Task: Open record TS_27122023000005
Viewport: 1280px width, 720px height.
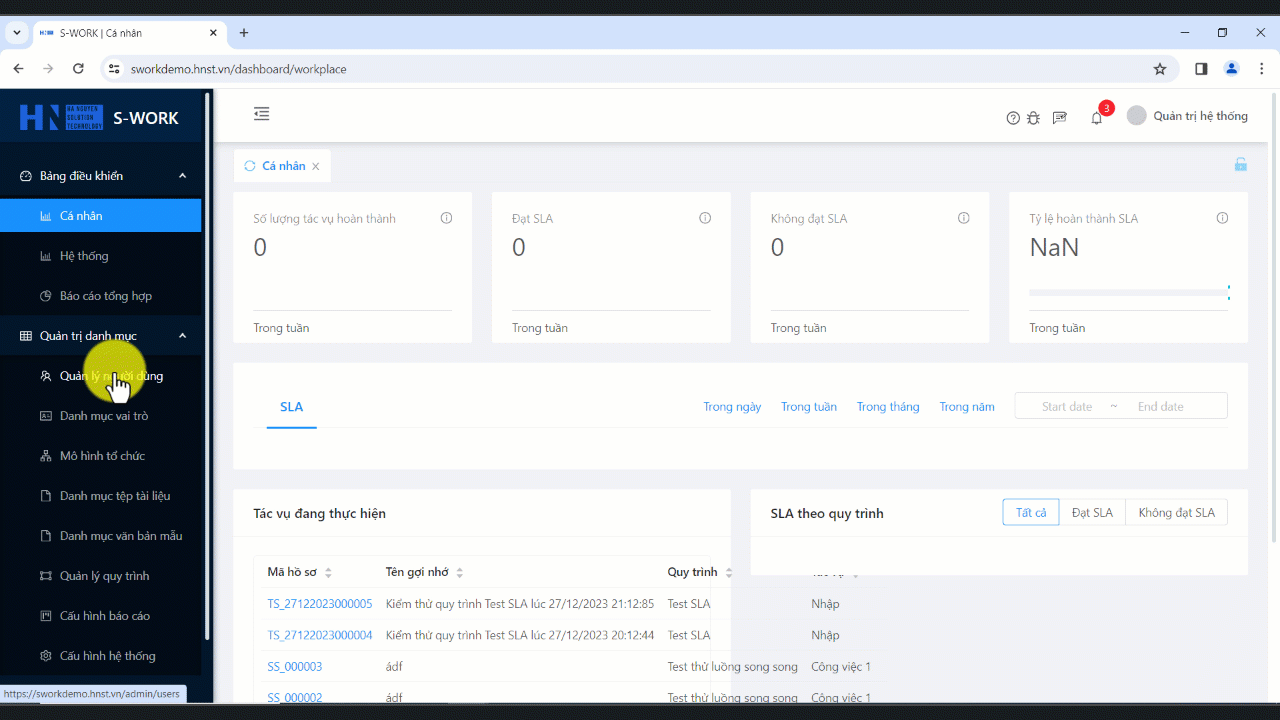Action: (320, 604)
